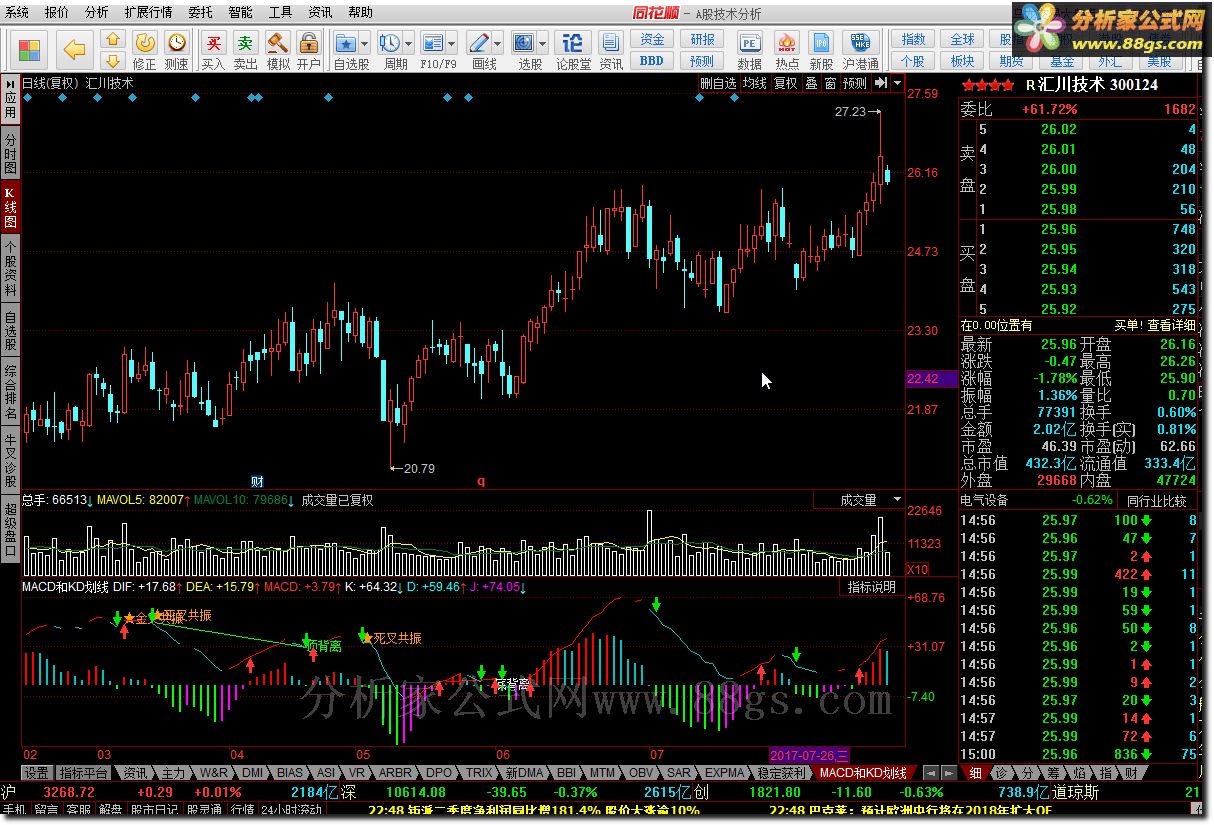Toggle the 预测 forecast chart button

pyautogui.click(x=855, y=84)
